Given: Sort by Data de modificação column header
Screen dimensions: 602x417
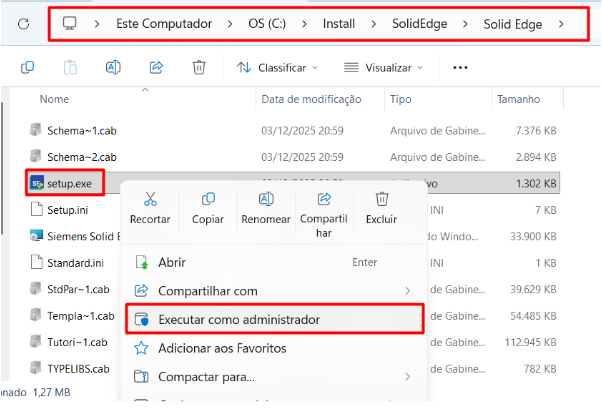Looking at the screenshot, I should click(310, 99).
